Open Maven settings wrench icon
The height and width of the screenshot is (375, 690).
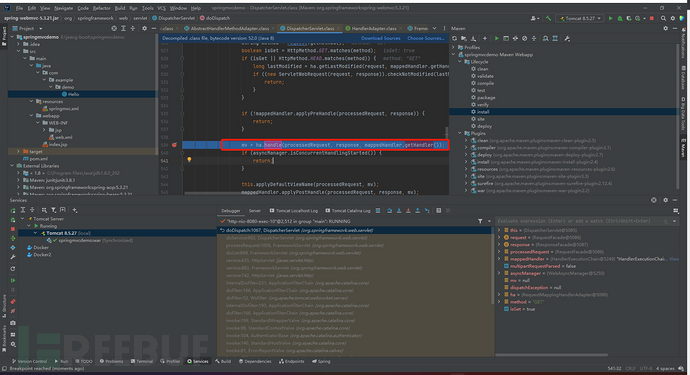coord(567,39)
